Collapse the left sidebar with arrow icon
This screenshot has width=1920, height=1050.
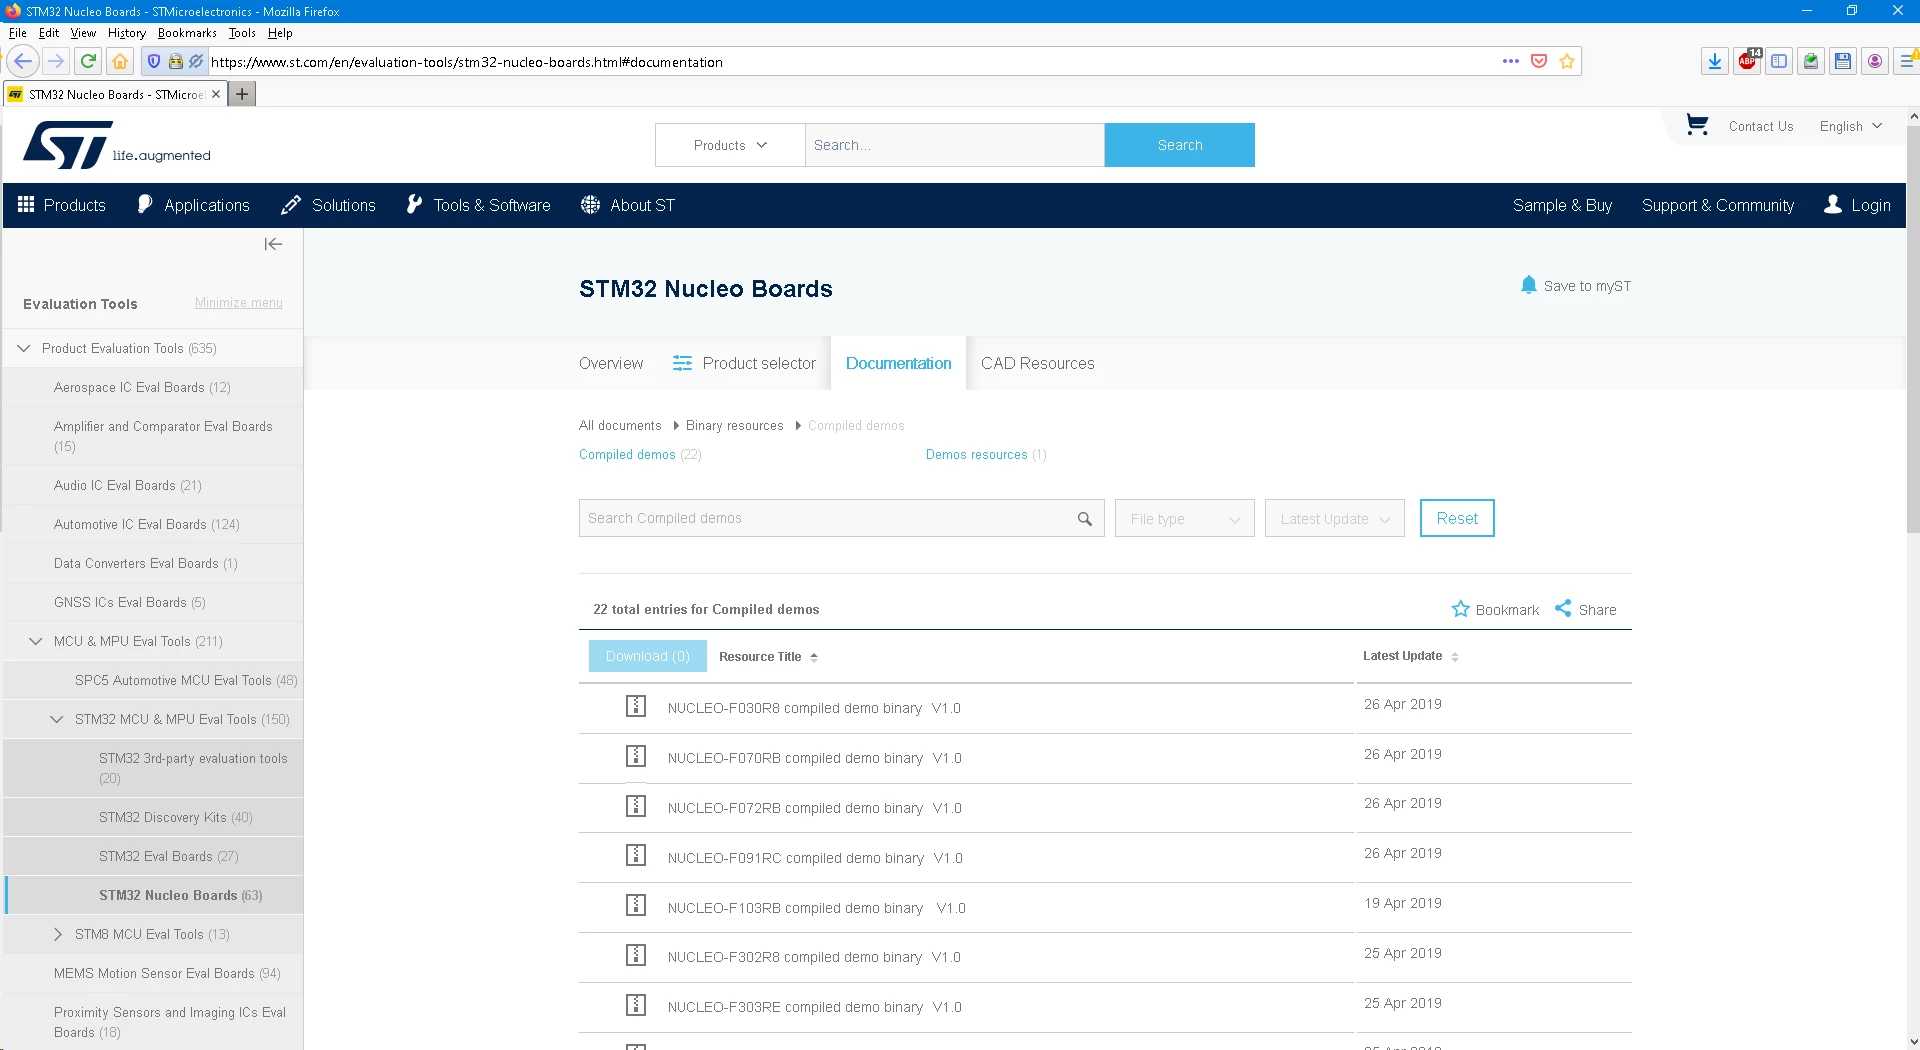273,244
